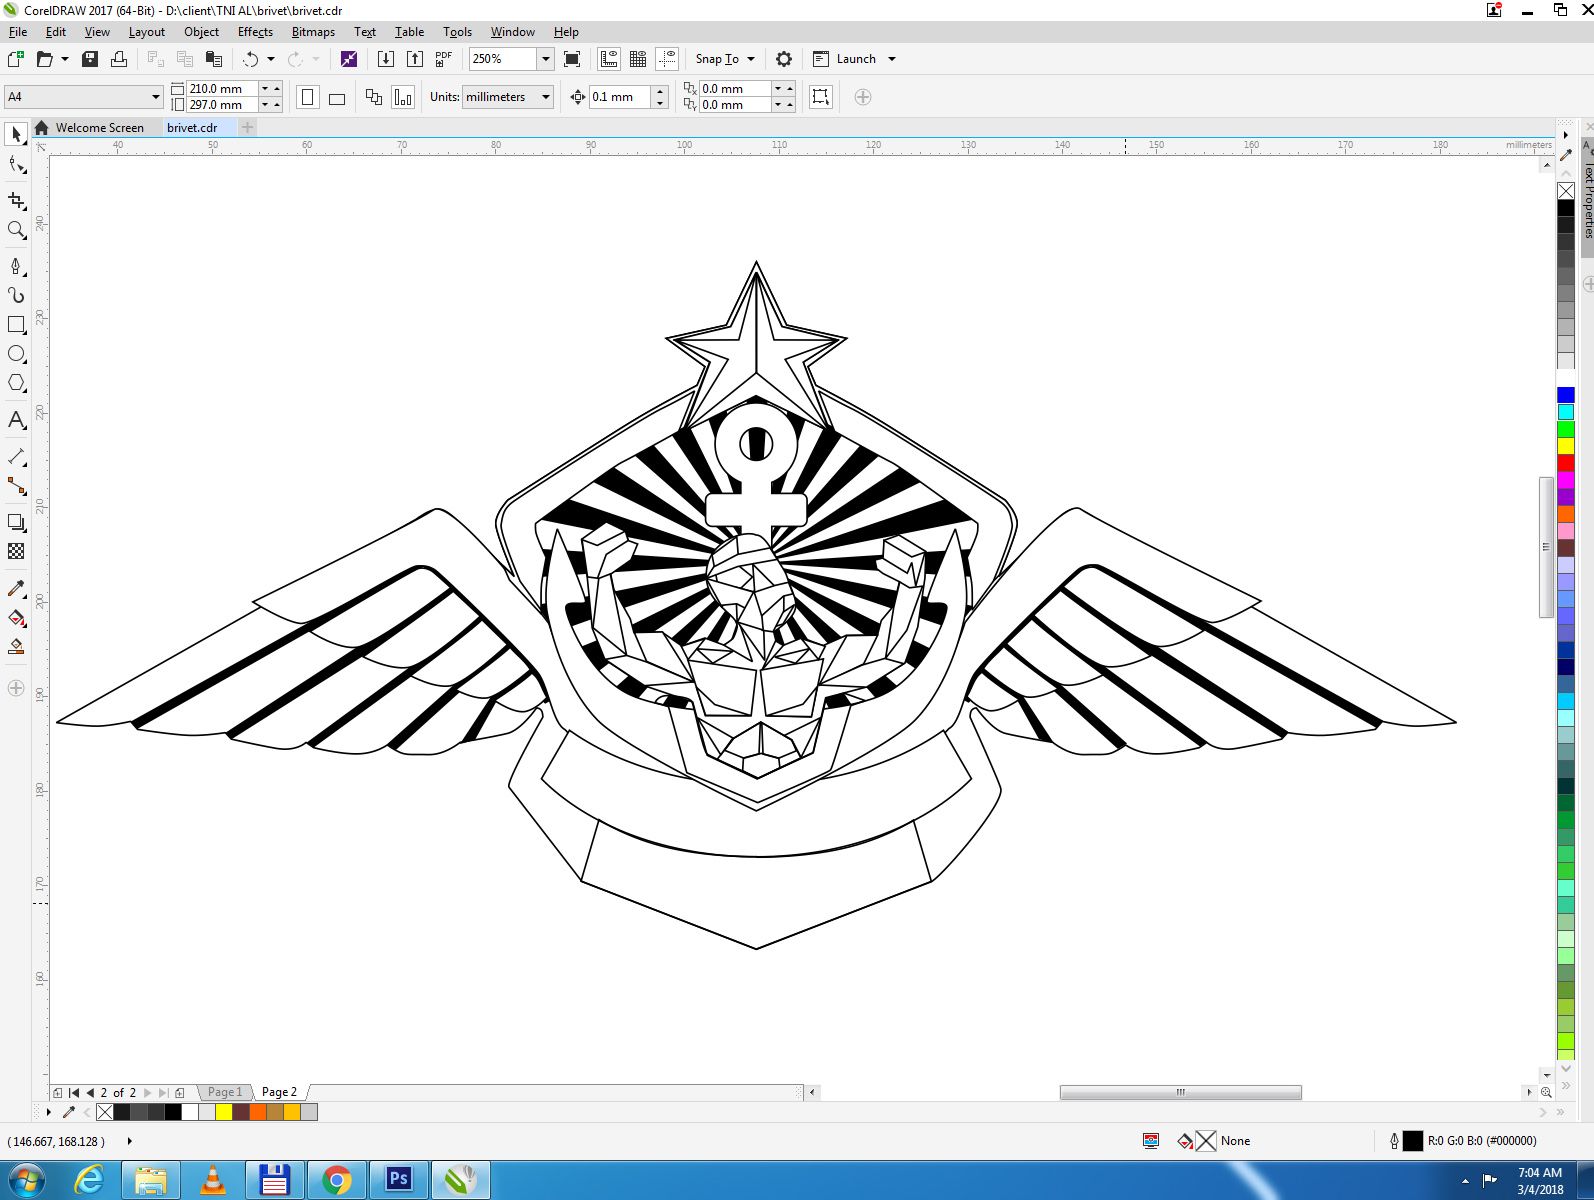Open the Bitmaps menu

tap(313, 32)
